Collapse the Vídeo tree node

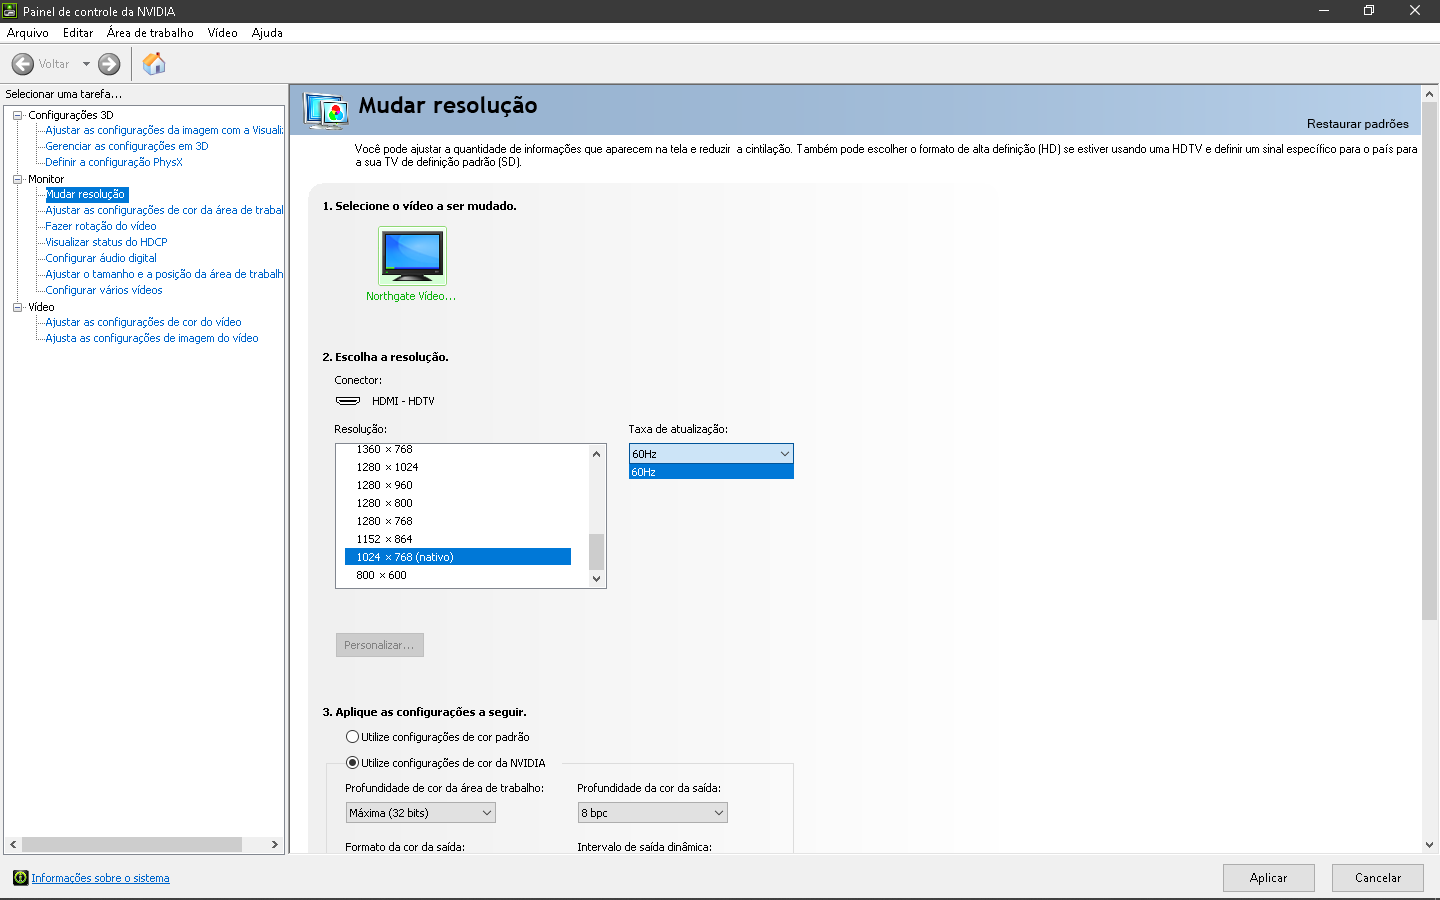click(x=17, y=307)
